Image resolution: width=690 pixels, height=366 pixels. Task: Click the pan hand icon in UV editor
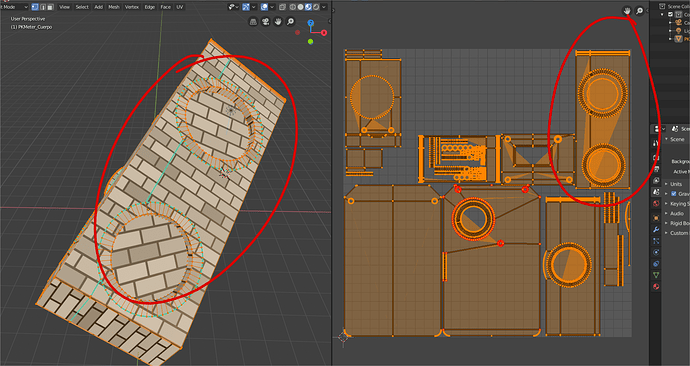click(627, 11)
